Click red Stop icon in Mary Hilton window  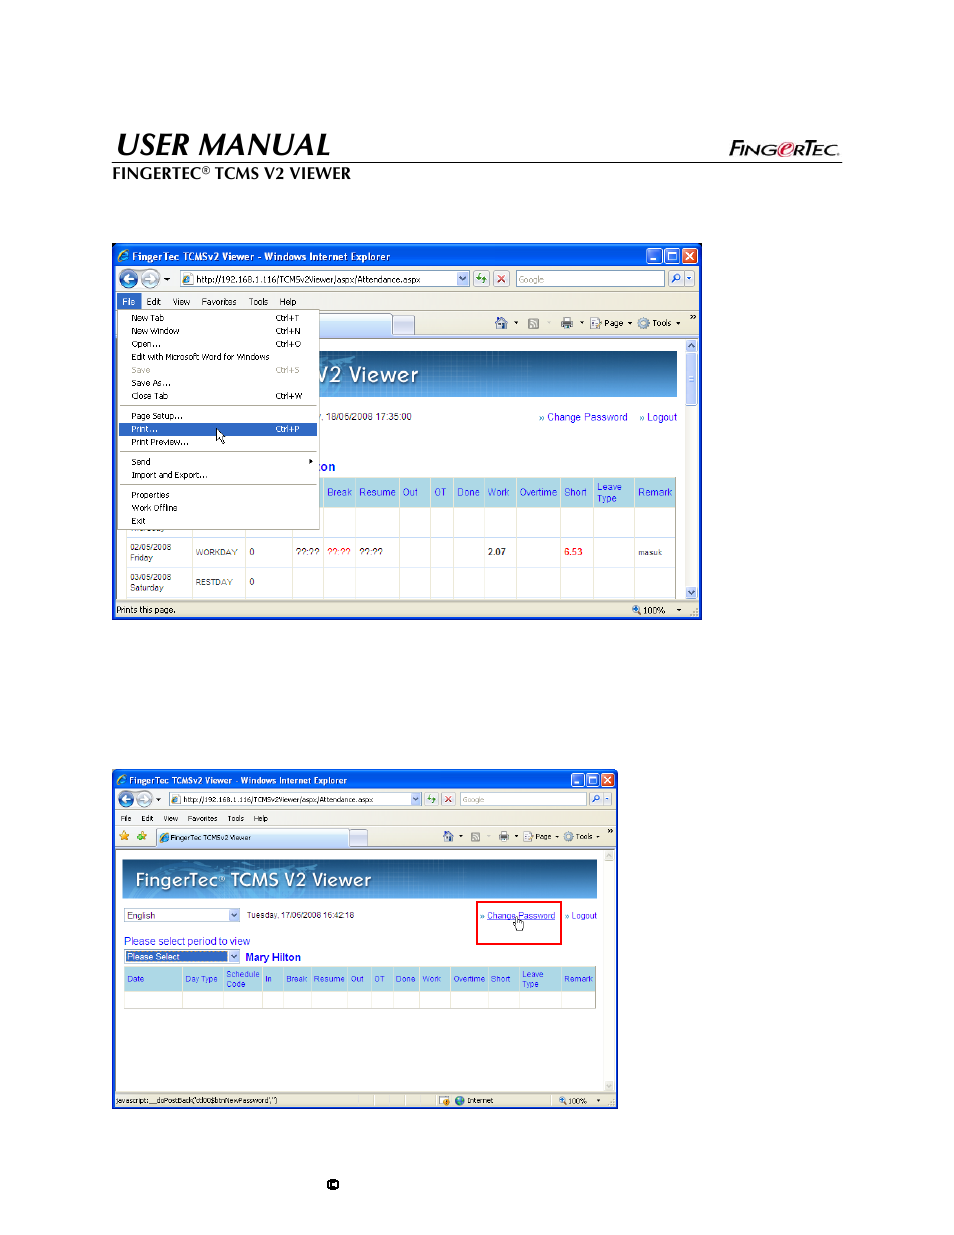[449, 799]
